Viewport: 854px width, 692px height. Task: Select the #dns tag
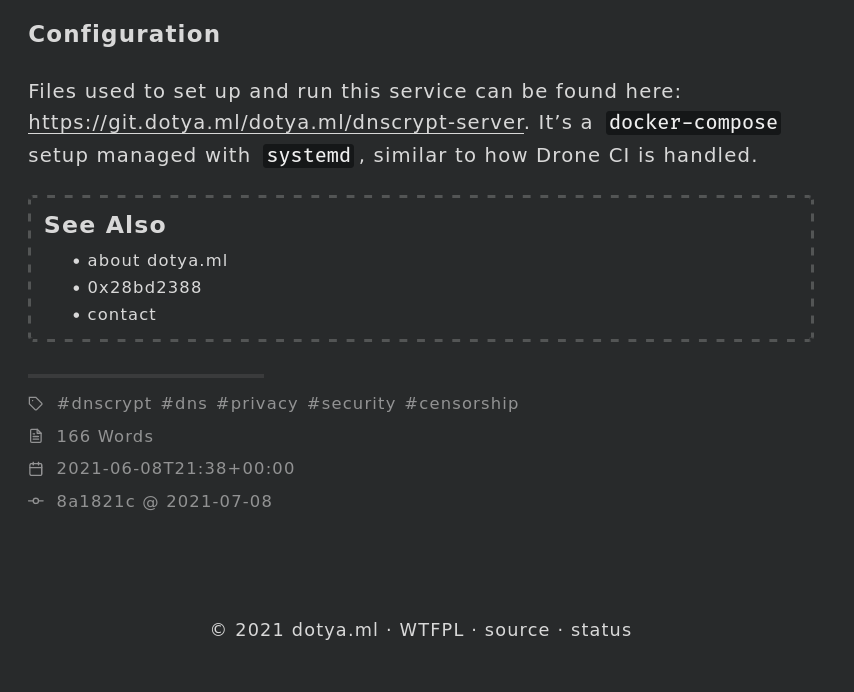coord(184,404)
